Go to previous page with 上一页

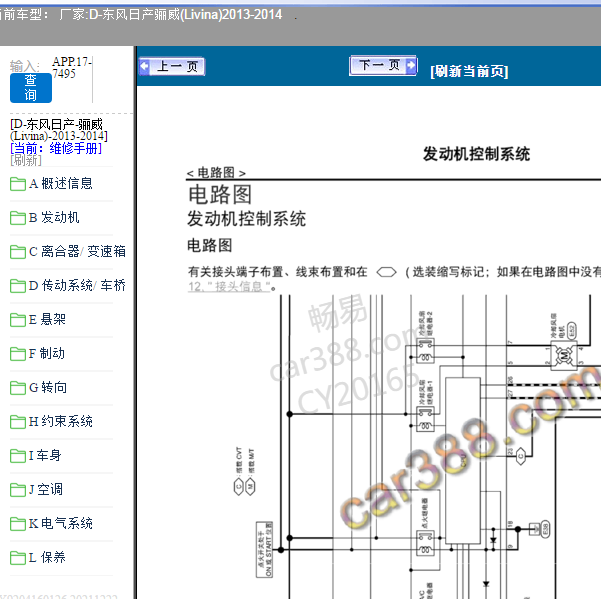click(172, 67)
